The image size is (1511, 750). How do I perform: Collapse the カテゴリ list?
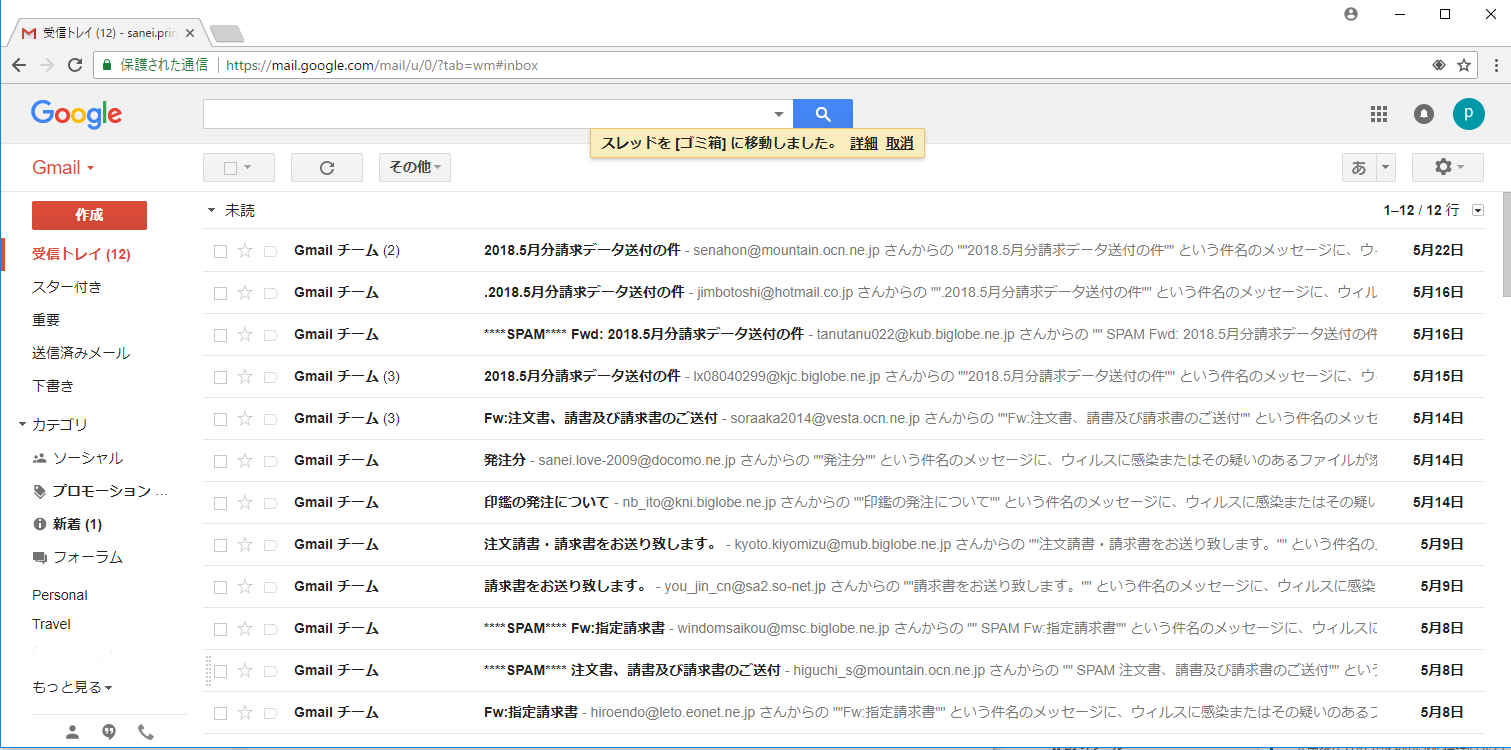(x=22, y=425)
